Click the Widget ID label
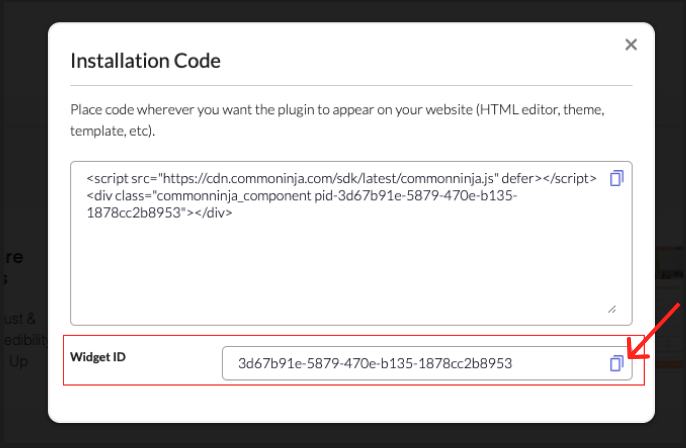This screenshot has width=686, height=448. point(98,357)
